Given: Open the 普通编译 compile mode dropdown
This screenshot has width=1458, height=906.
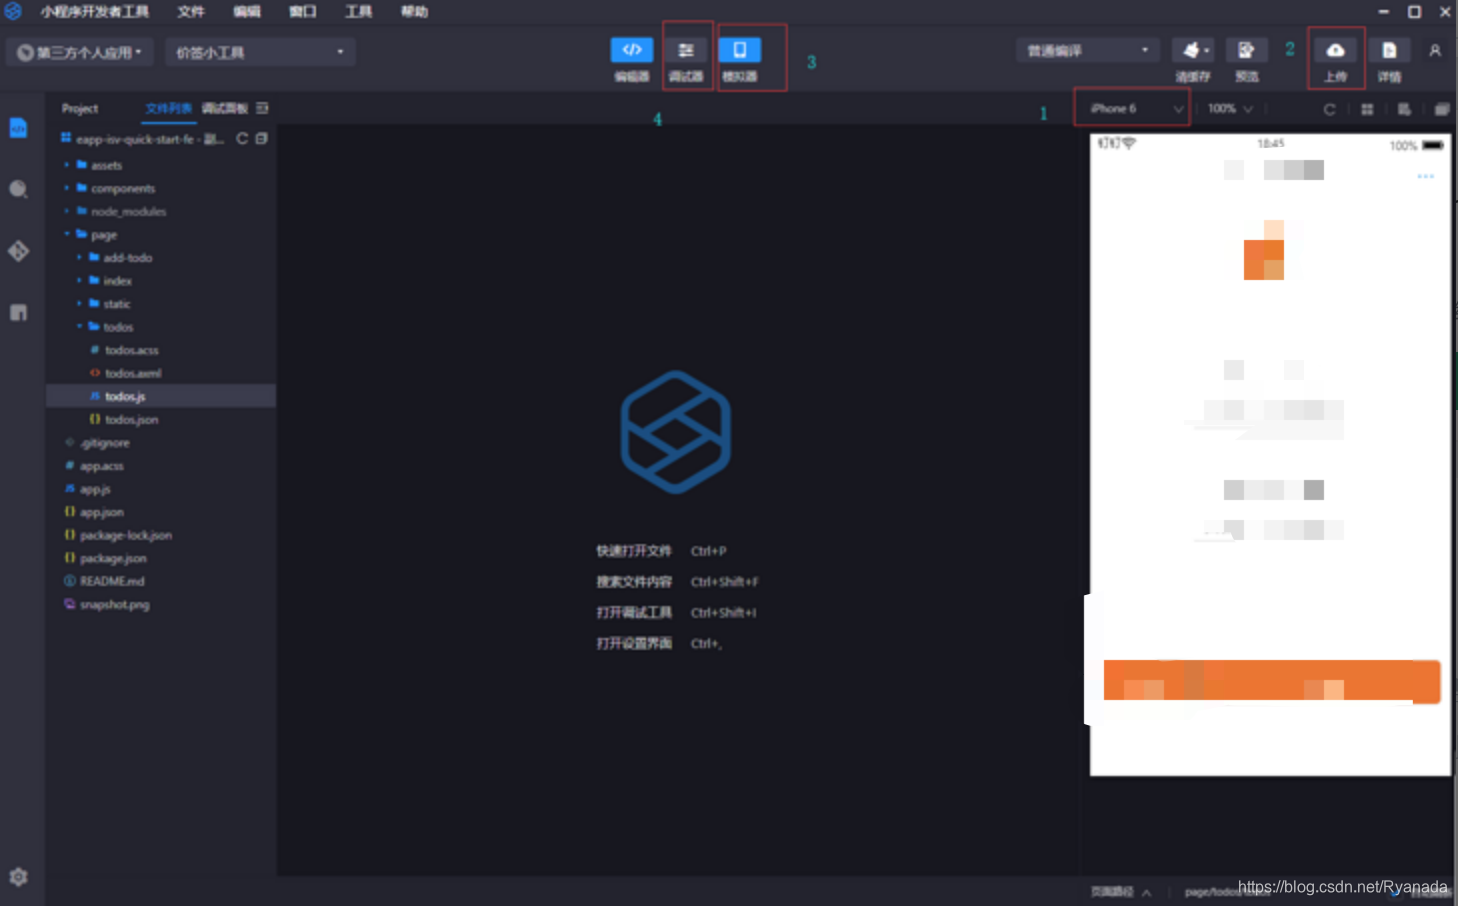Looking at the screenshot, I should (x=1088, y=50).
